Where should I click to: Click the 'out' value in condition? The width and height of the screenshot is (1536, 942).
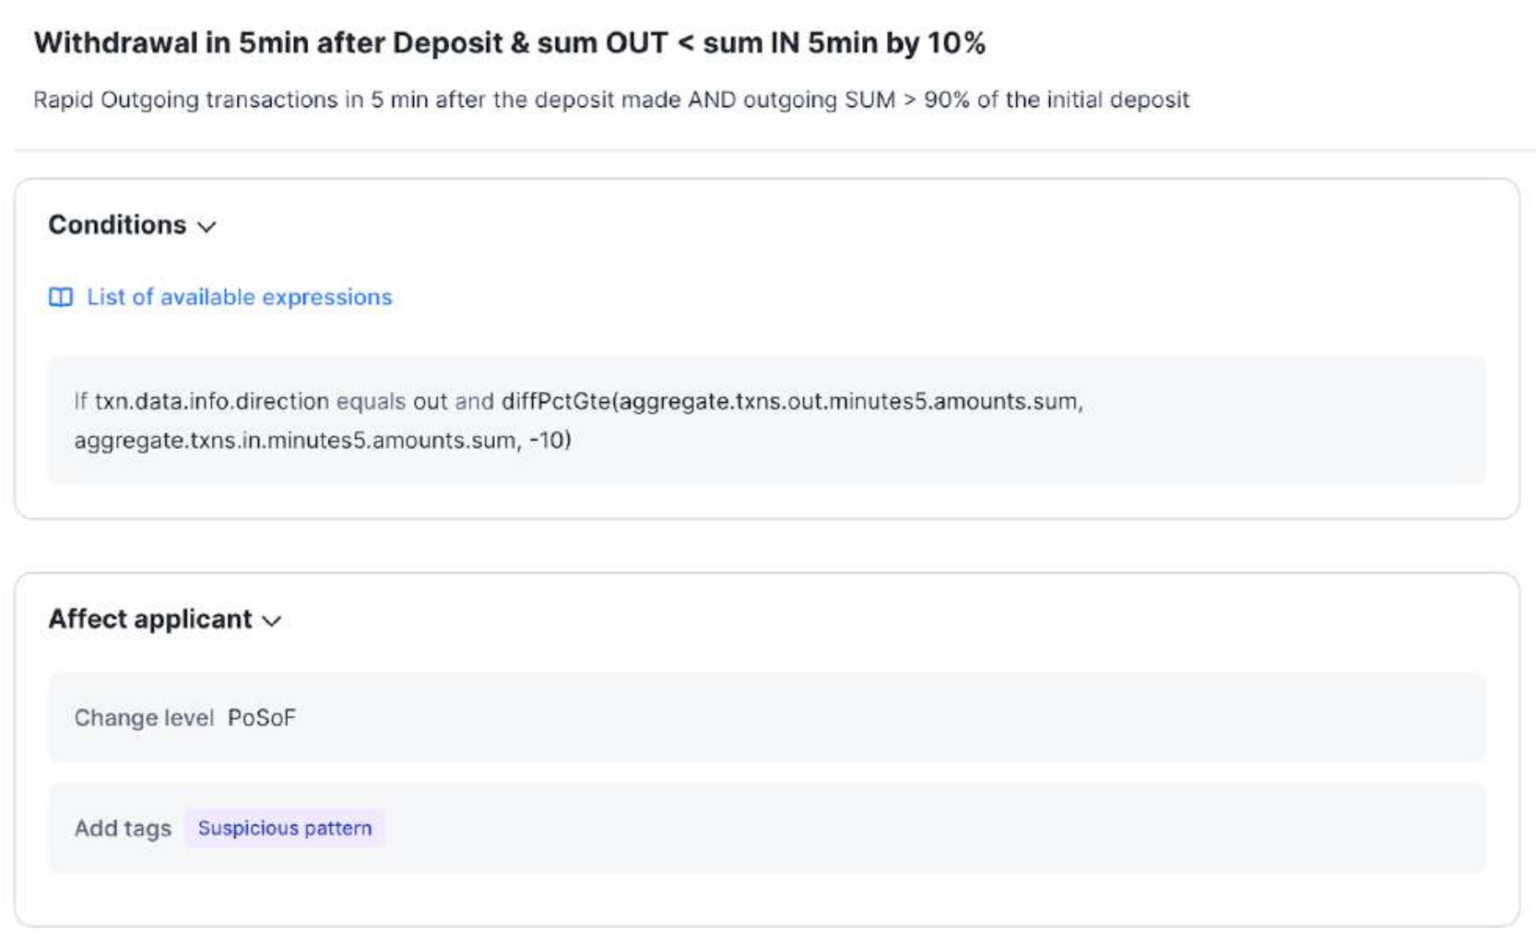(430, 401)
